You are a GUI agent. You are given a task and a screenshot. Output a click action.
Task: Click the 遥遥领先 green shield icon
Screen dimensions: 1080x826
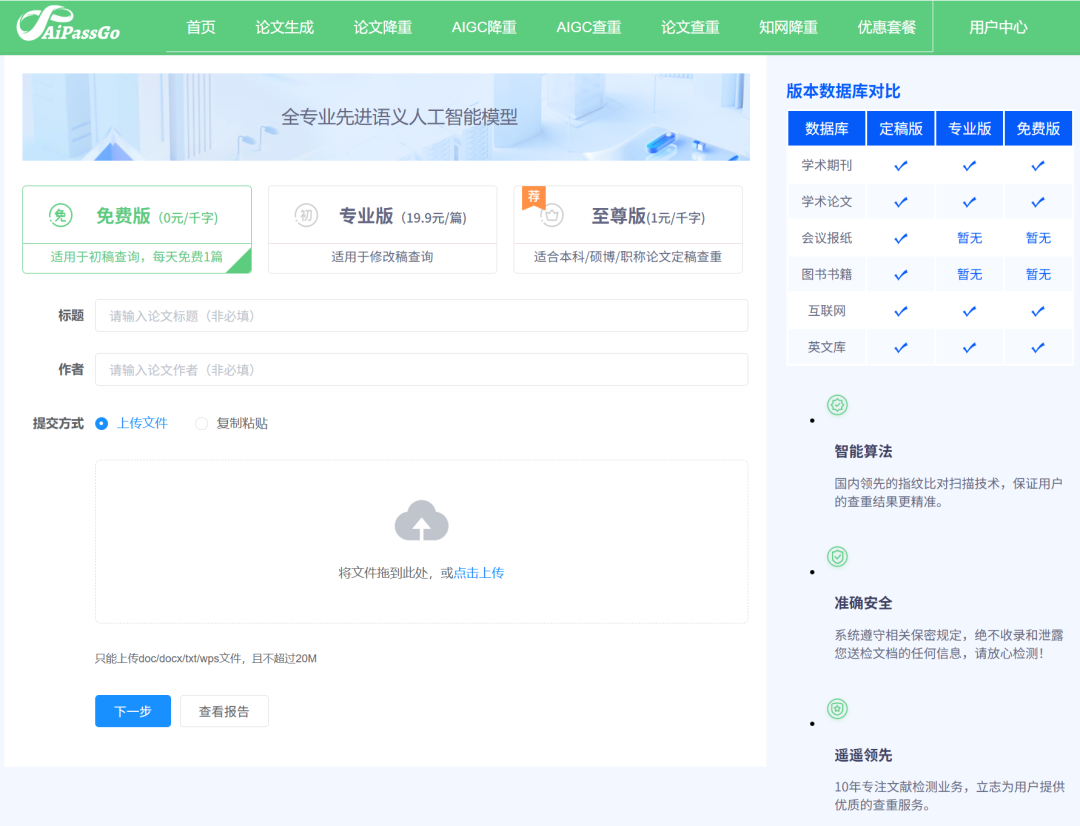pos(837,709)
